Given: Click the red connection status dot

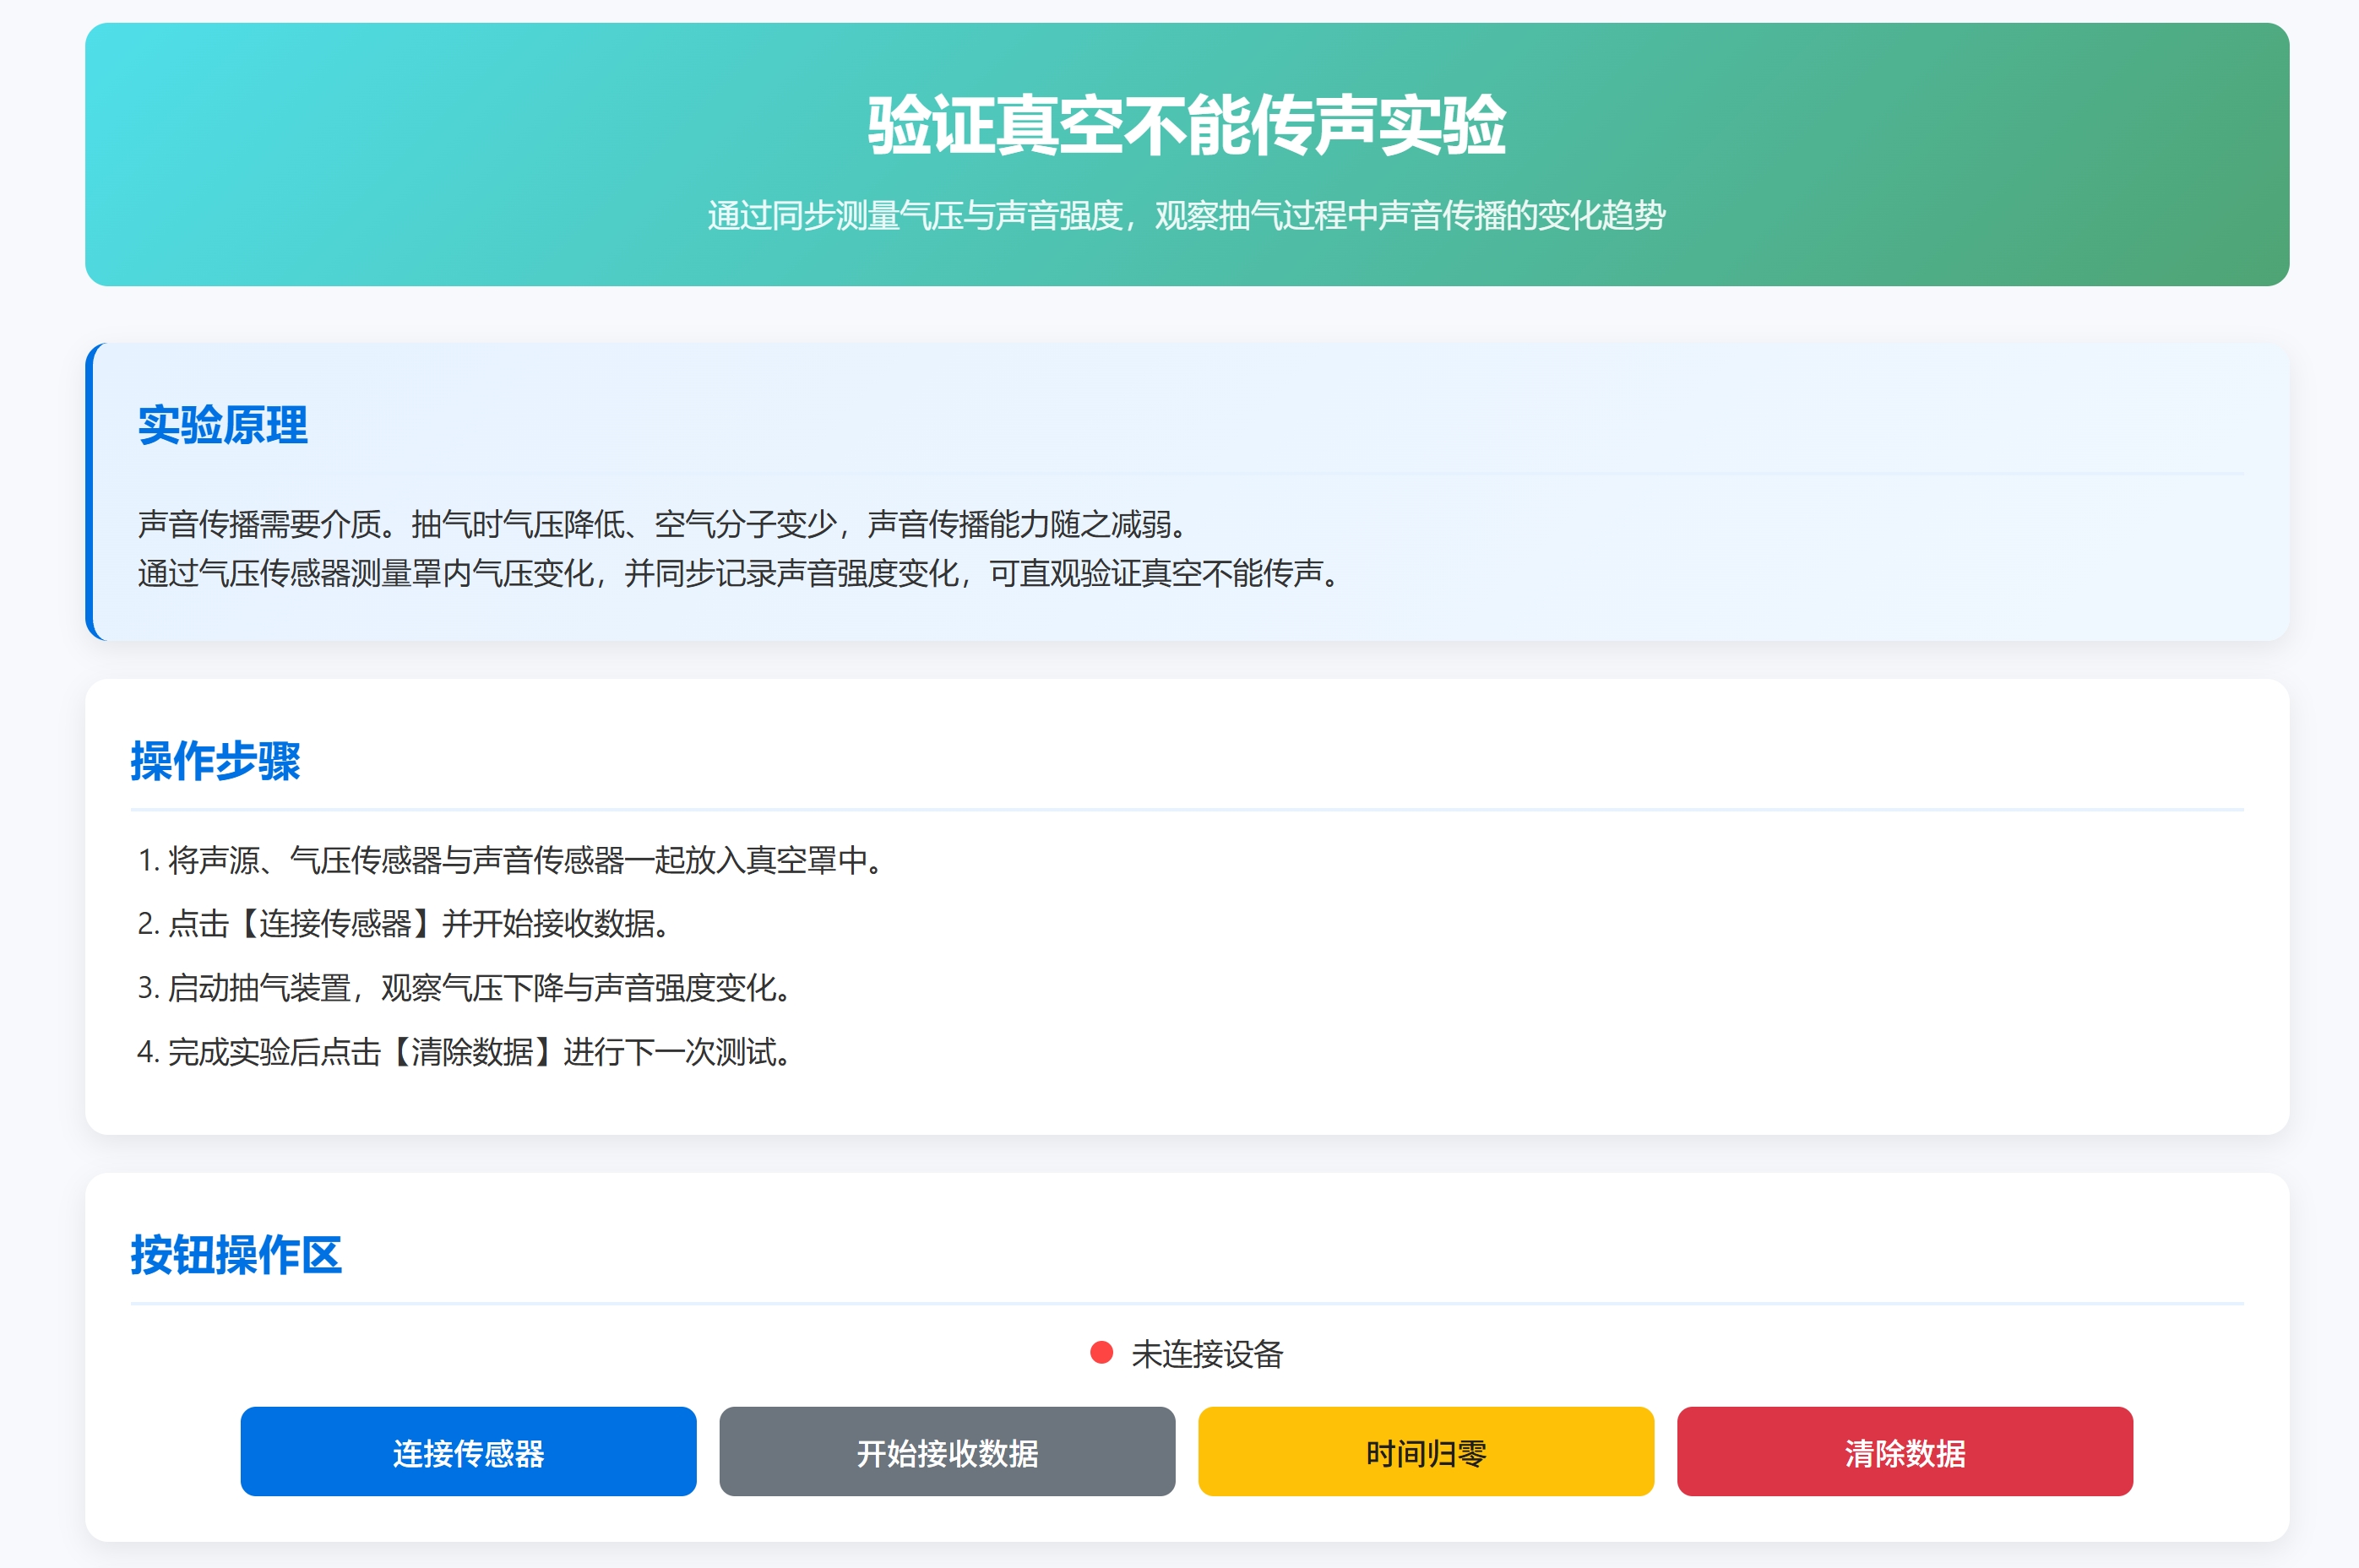Looking at the screenshot, I should tap(1101, 1353).
